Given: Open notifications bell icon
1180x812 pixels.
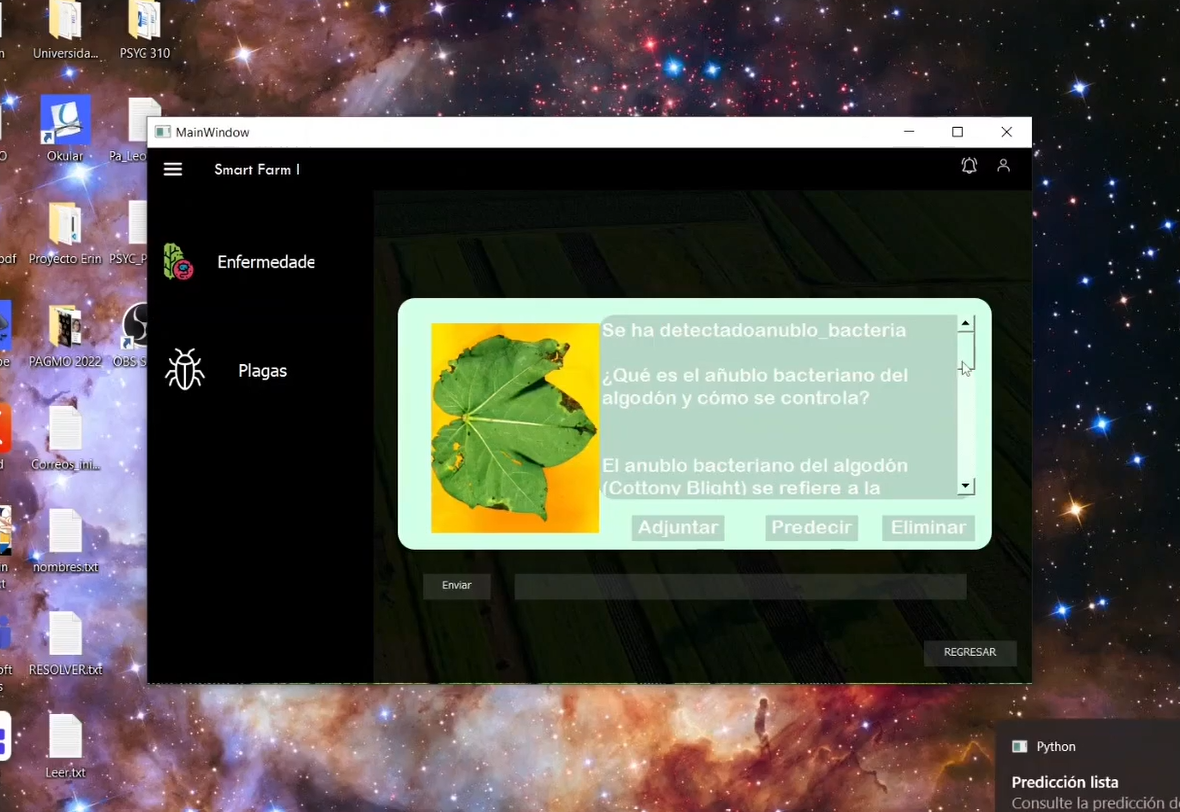Looking at the screenshot, I should click(969, 166).
